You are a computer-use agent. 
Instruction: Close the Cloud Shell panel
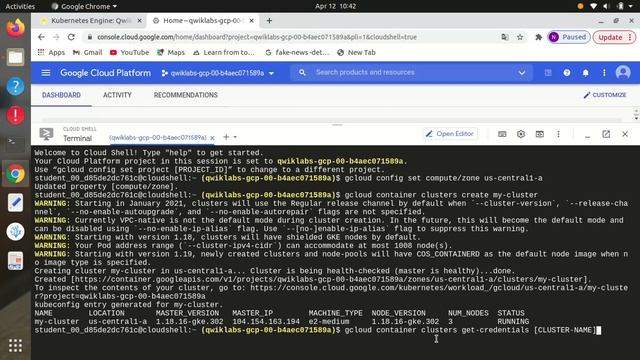(625, 134)
